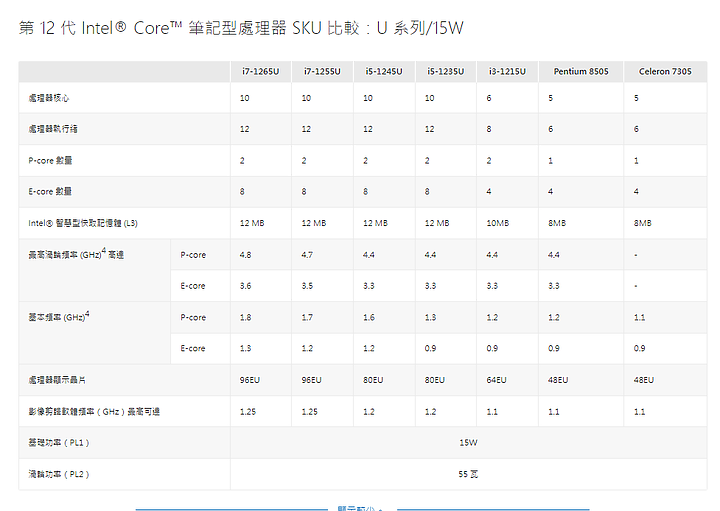Click the 15W value in PL1 row

tap(468, 443)
